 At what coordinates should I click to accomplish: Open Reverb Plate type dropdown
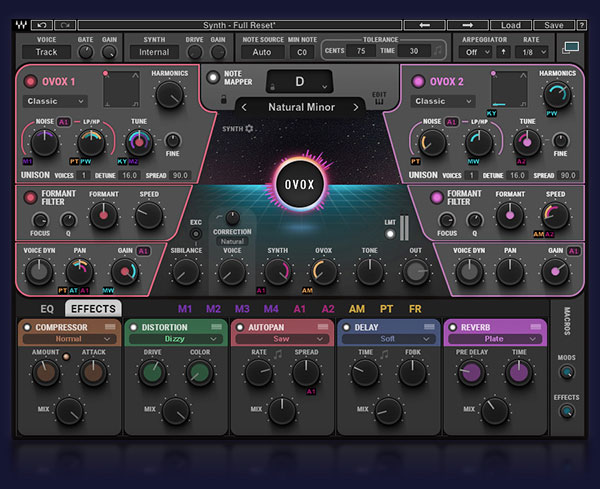click(x=495, y=339)
